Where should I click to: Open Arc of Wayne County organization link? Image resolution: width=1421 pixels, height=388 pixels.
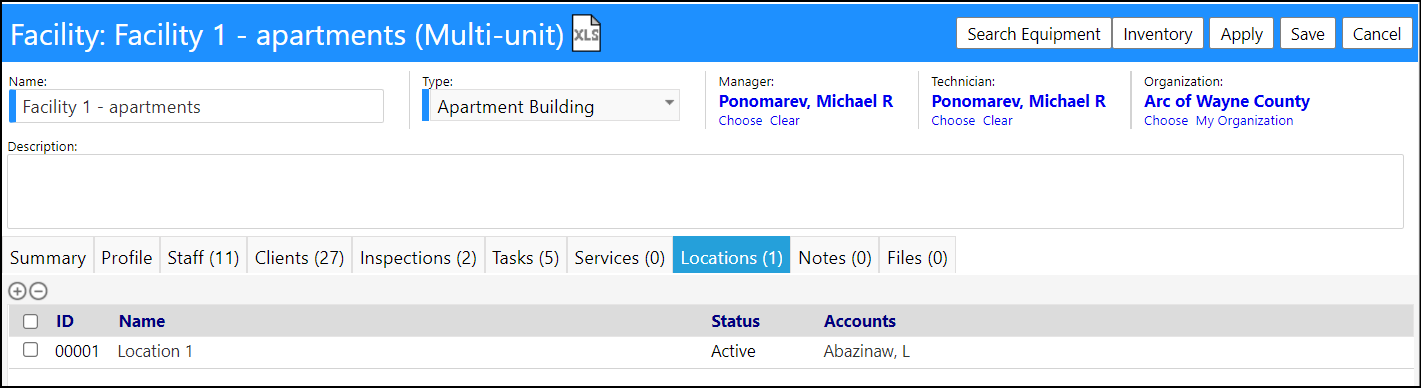click(1227, 101)
